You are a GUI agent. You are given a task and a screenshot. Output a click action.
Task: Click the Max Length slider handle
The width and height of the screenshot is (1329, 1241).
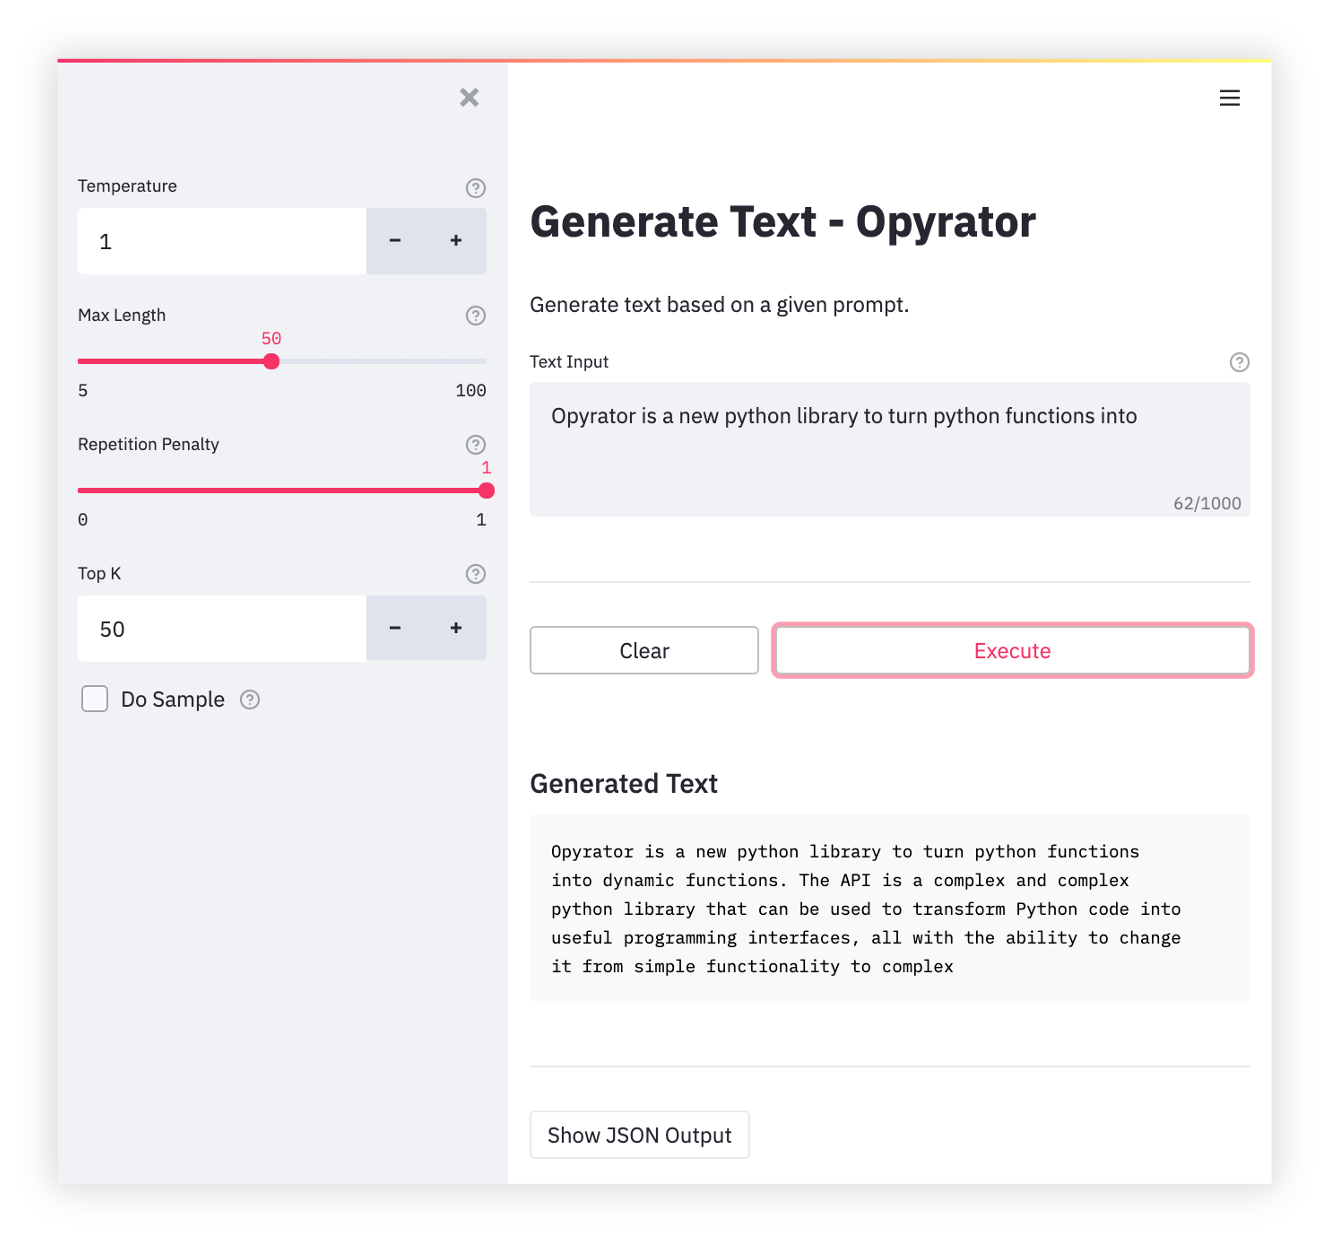[x=271, y=361]
